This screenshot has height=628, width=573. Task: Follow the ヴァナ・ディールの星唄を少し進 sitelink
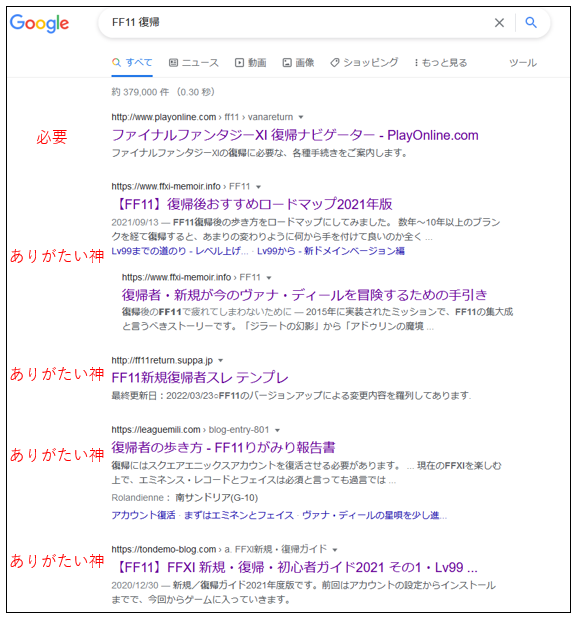point(374,515)
